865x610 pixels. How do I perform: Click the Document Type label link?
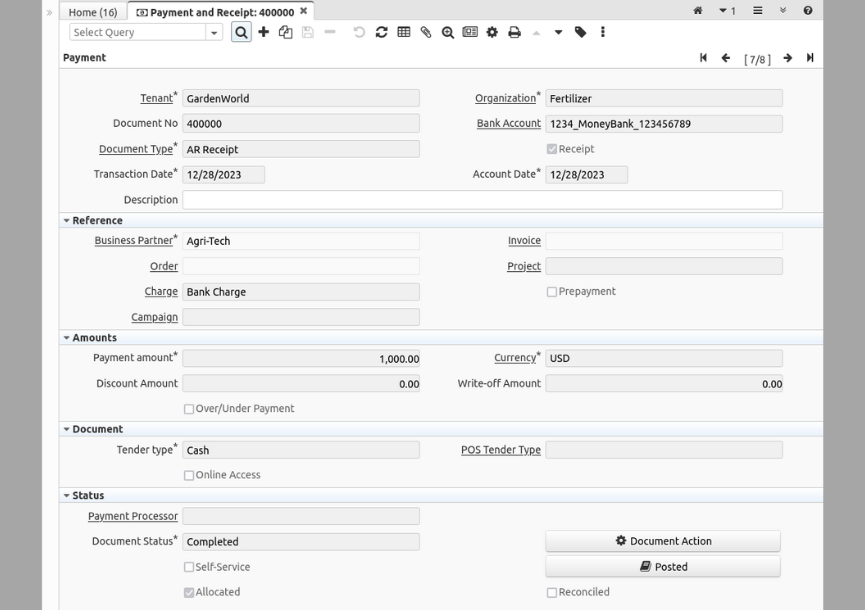point(136,149)
